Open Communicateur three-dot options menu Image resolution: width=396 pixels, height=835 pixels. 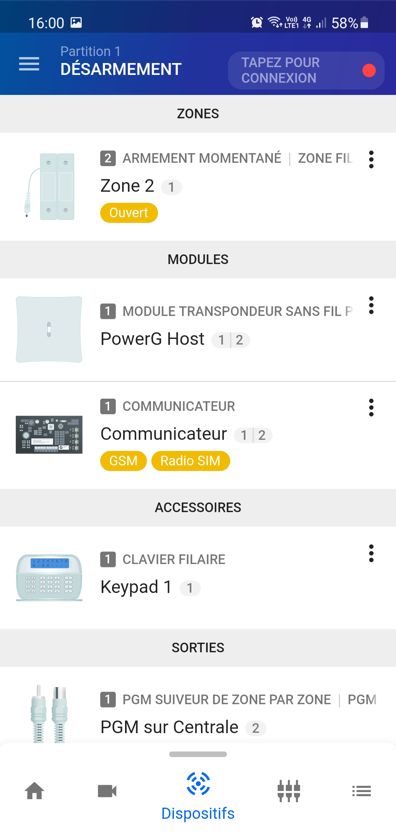371,407
